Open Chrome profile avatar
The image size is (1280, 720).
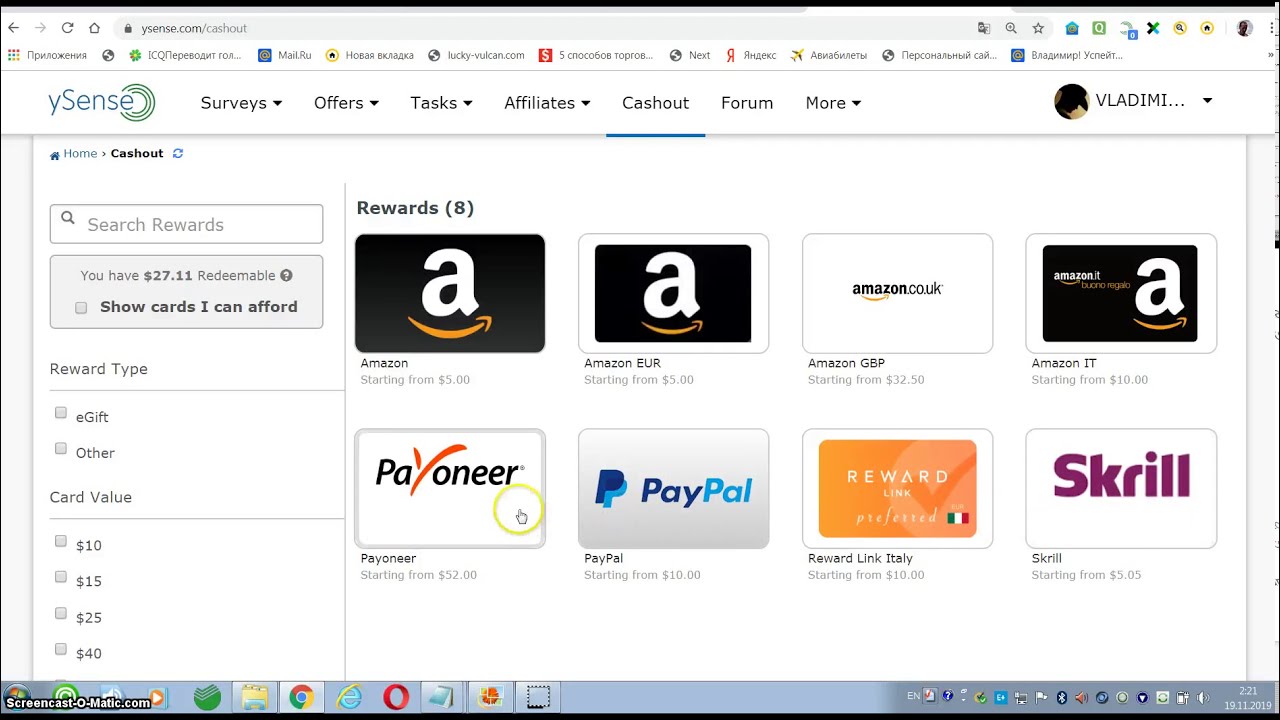[x=1244, y=28]
